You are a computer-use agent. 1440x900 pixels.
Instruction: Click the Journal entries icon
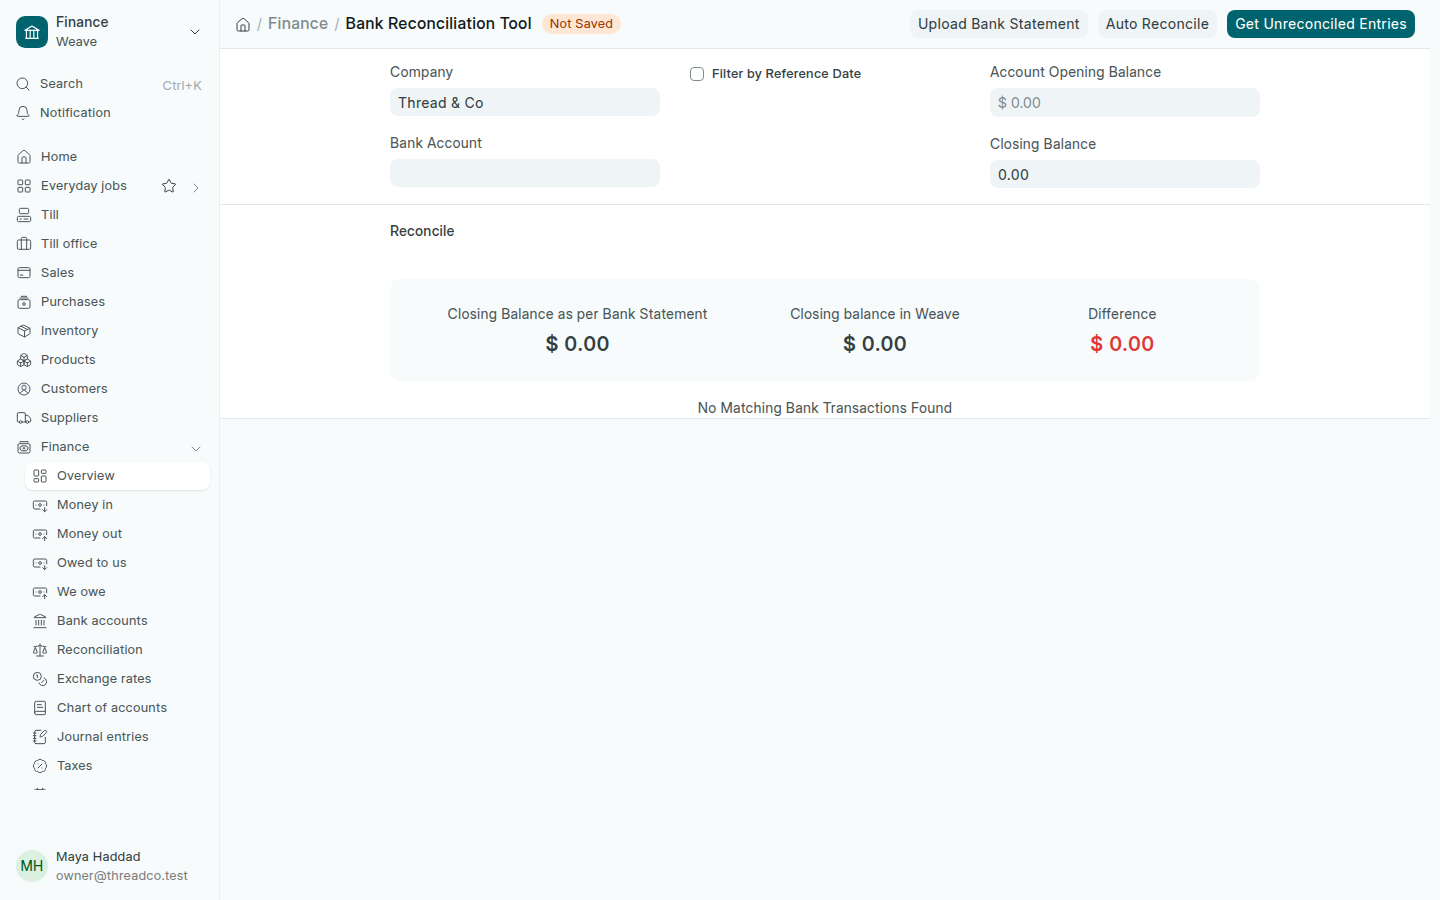(x=40, y=737)
